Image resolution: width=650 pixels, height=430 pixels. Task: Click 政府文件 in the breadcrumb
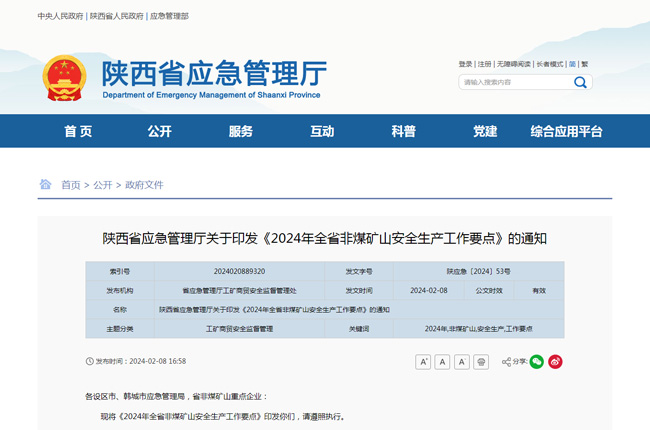[x=144, y=185]
